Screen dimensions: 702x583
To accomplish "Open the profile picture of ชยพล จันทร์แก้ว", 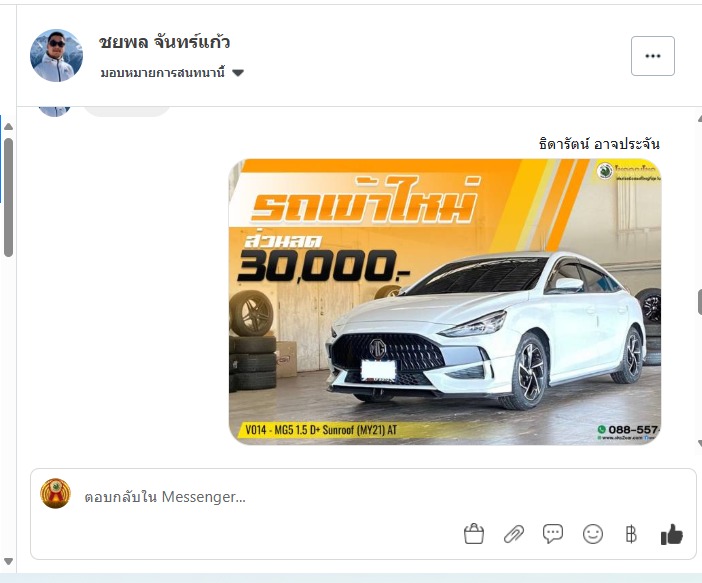I will pyautogui.click(x=56, y=56).
